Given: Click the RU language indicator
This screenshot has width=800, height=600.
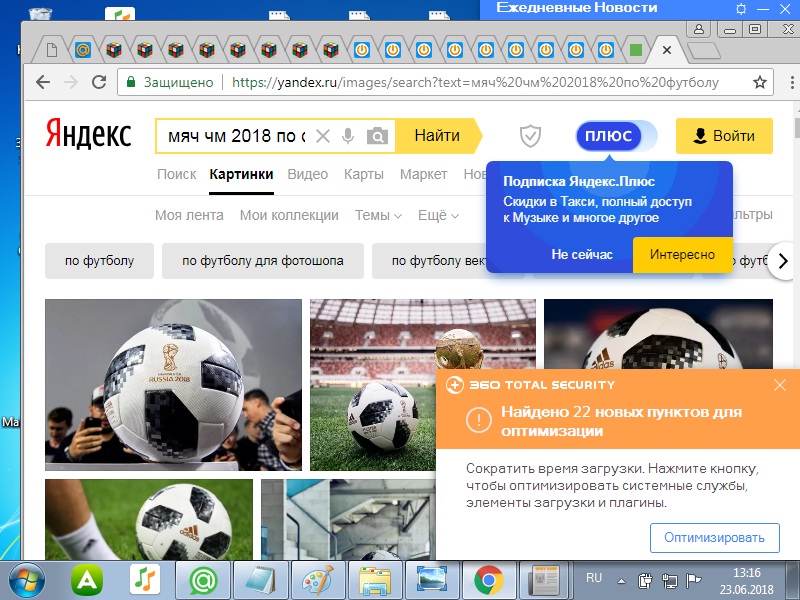Looking at the screenshot, I should pos(593,578).
